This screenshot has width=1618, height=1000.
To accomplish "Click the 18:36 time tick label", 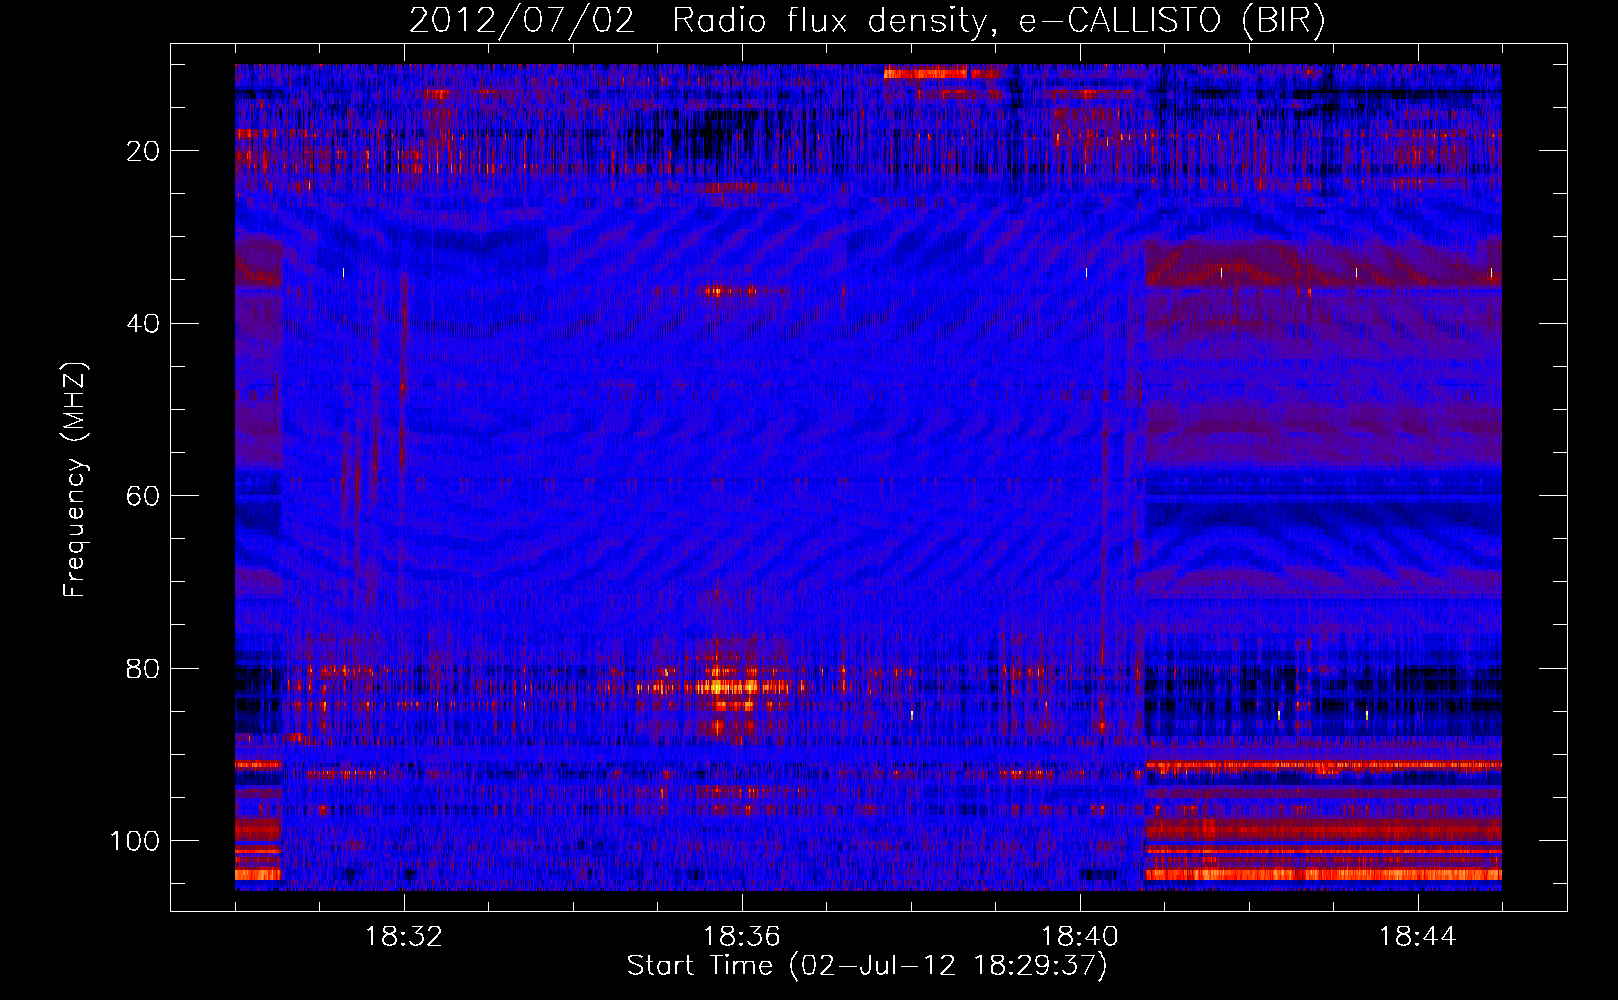I will coord(742,937).
